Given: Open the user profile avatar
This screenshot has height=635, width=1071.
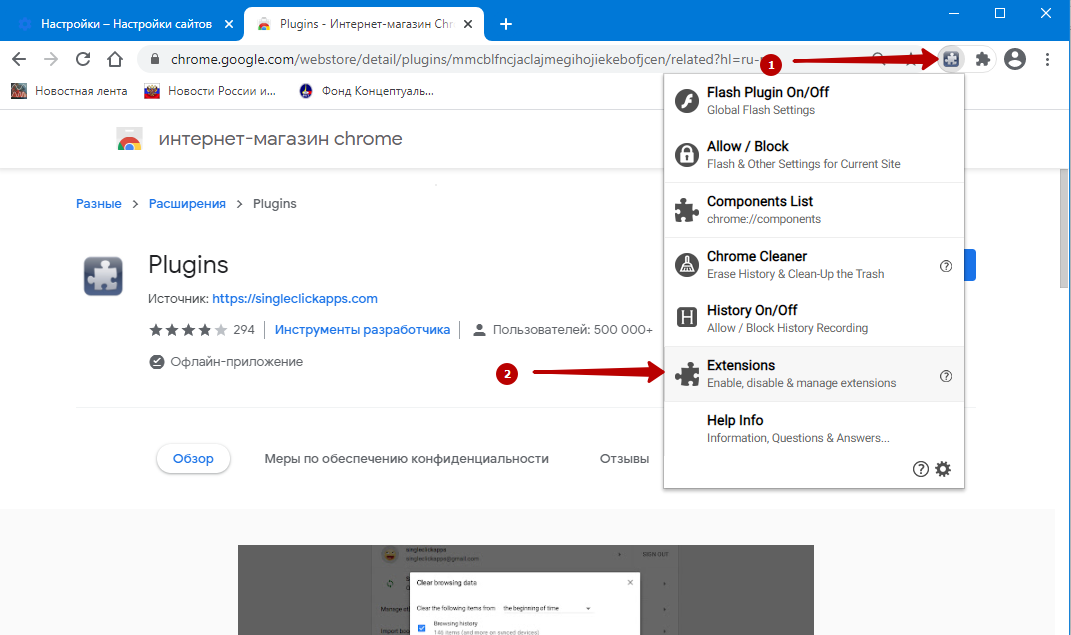Looking at the screenshot, I should [x=1015, y=60].
